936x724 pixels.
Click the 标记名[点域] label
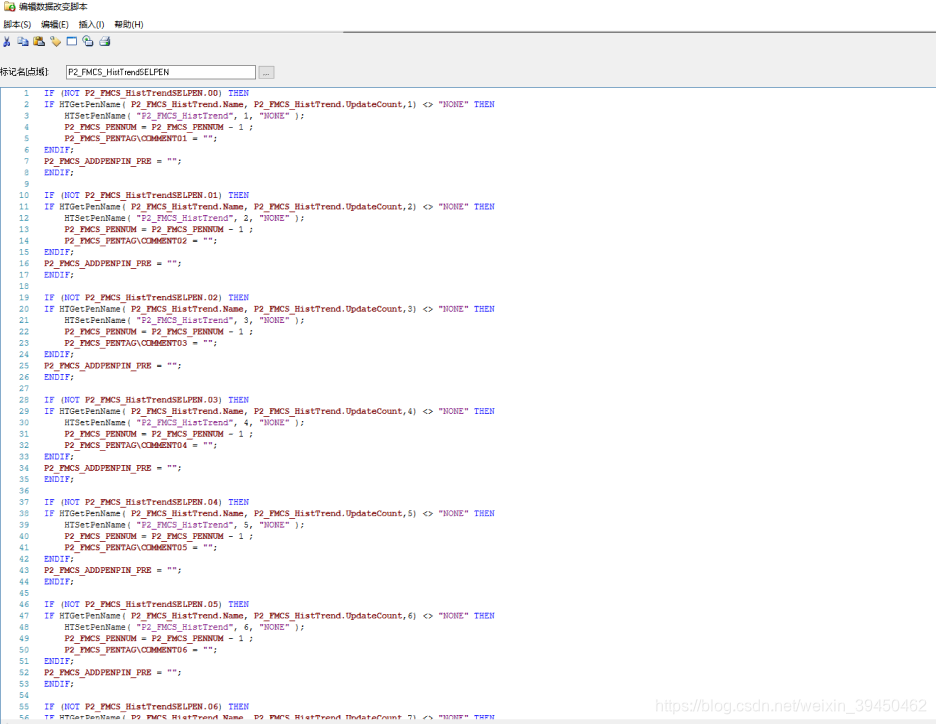(x=24, y=72)
